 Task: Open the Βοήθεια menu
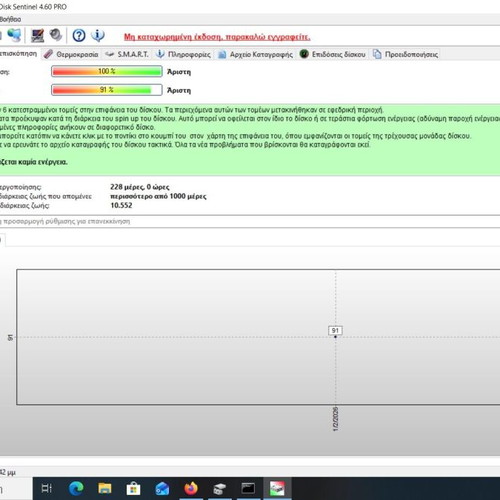pyautogui.click(x=10, y=19)
